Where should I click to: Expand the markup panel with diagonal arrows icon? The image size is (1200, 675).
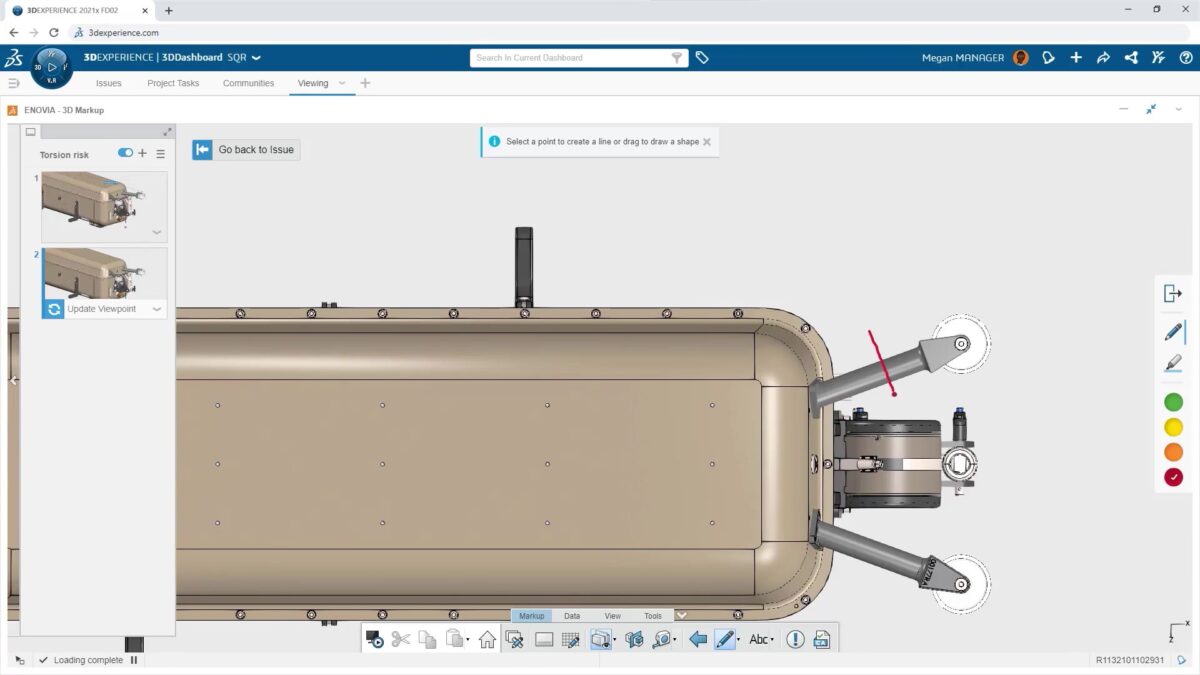pos(167,132)
